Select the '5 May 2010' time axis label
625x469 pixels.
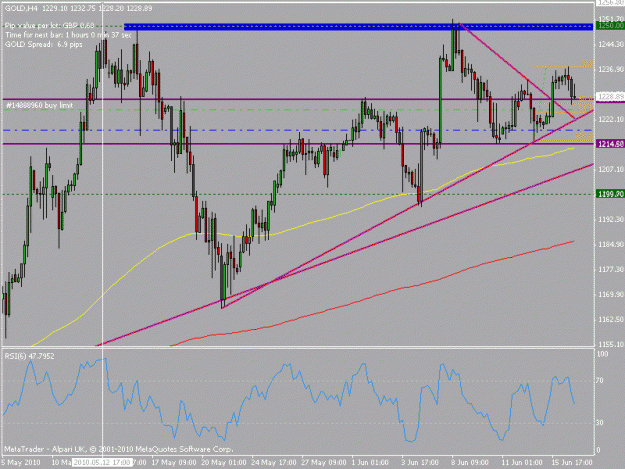pos(21,462)
